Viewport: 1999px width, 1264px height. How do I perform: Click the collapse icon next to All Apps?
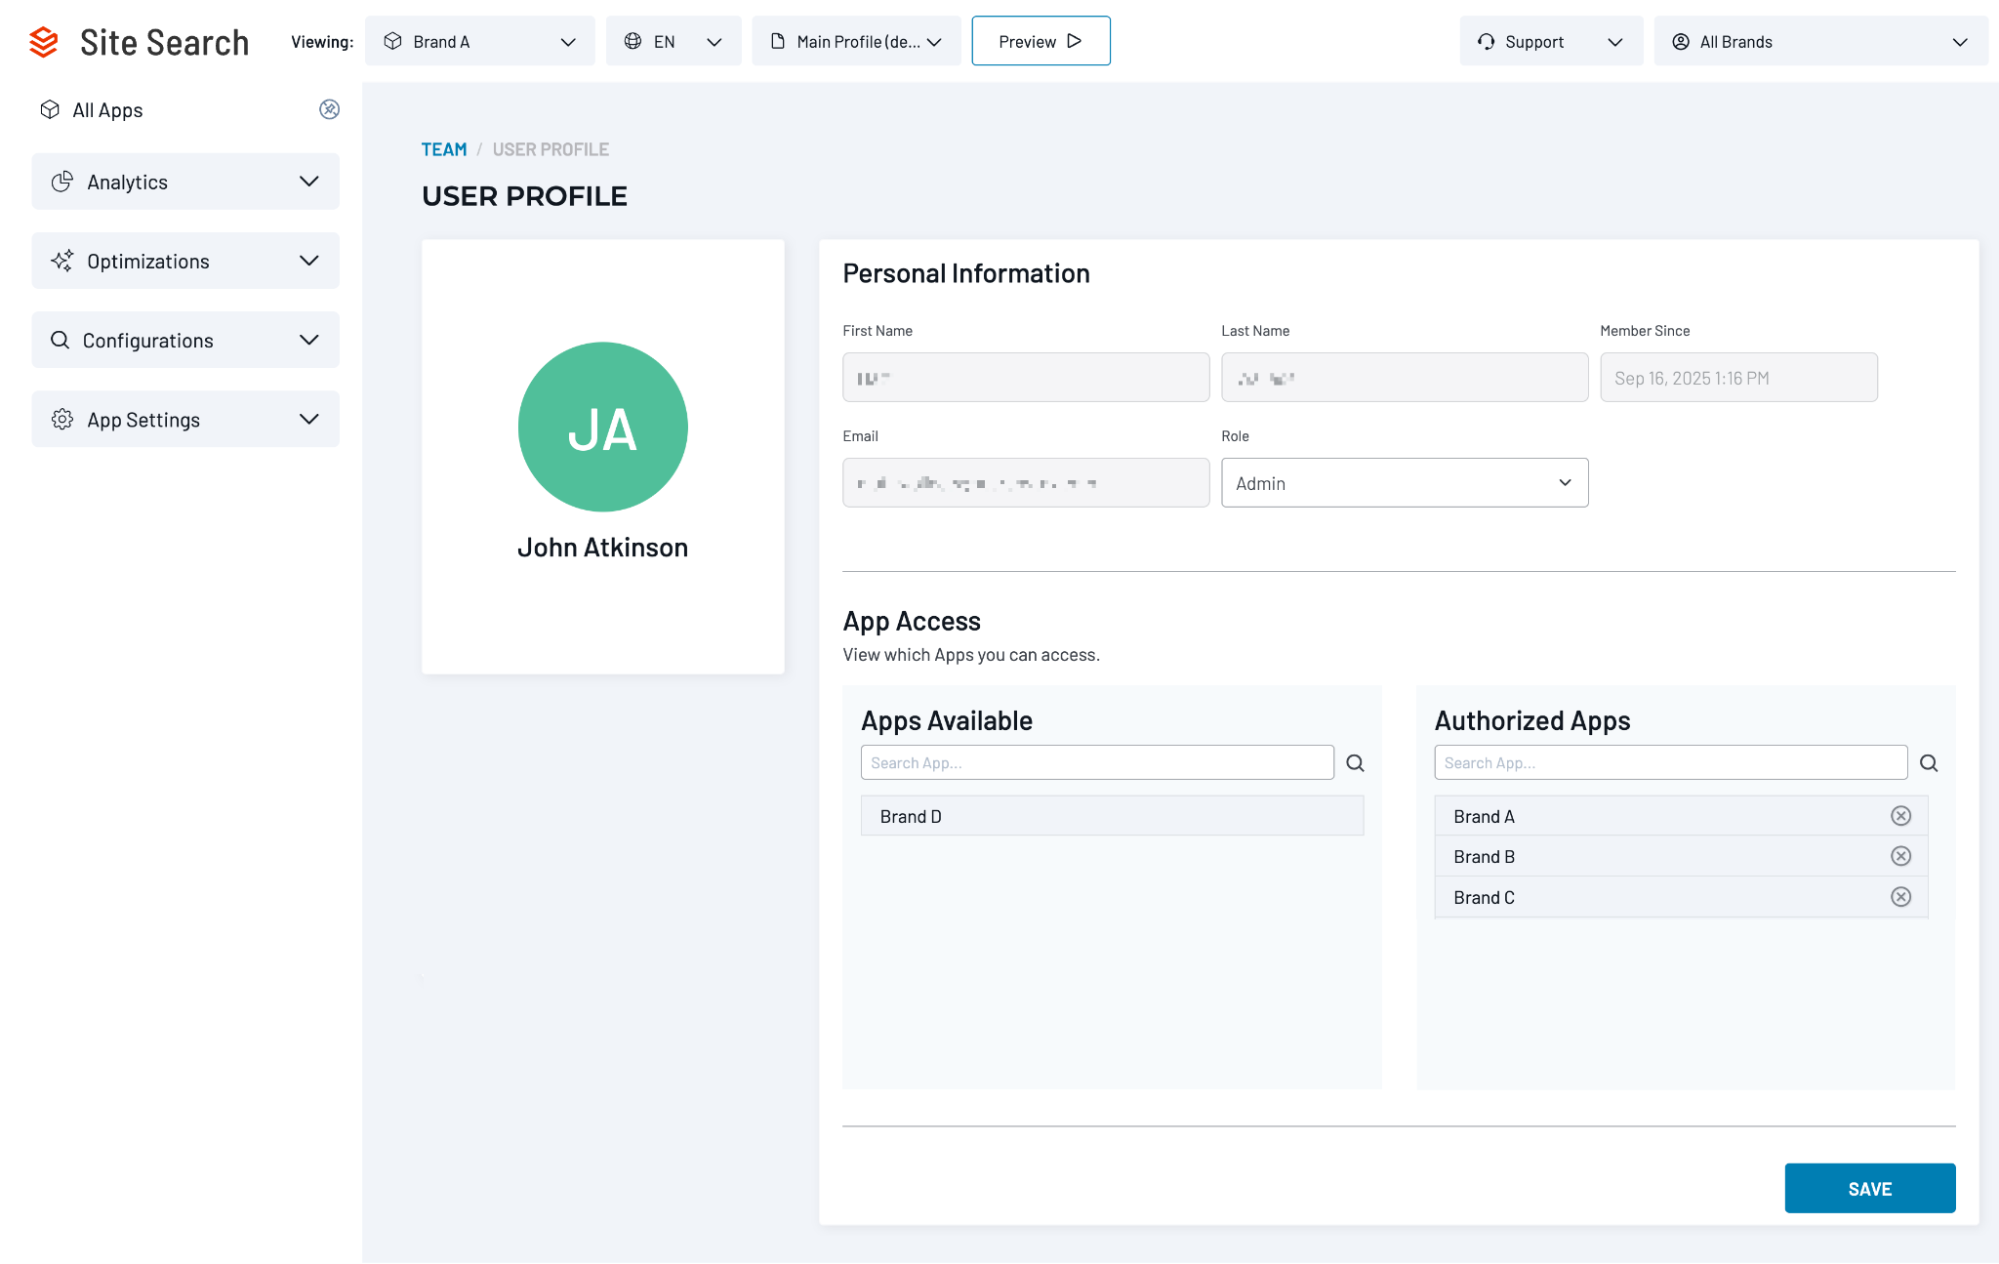[329, 110]
